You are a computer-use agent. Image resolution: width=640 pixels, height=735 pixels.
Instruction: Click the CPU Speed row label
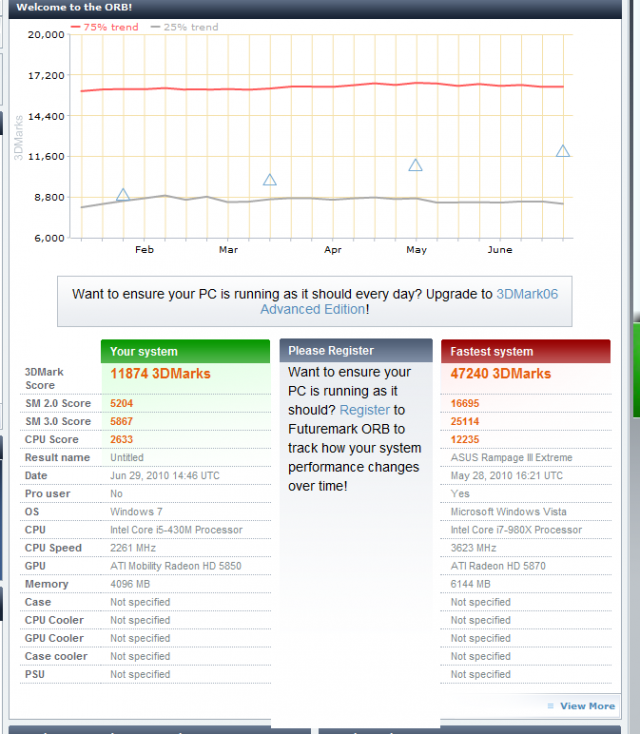(53, 548)
